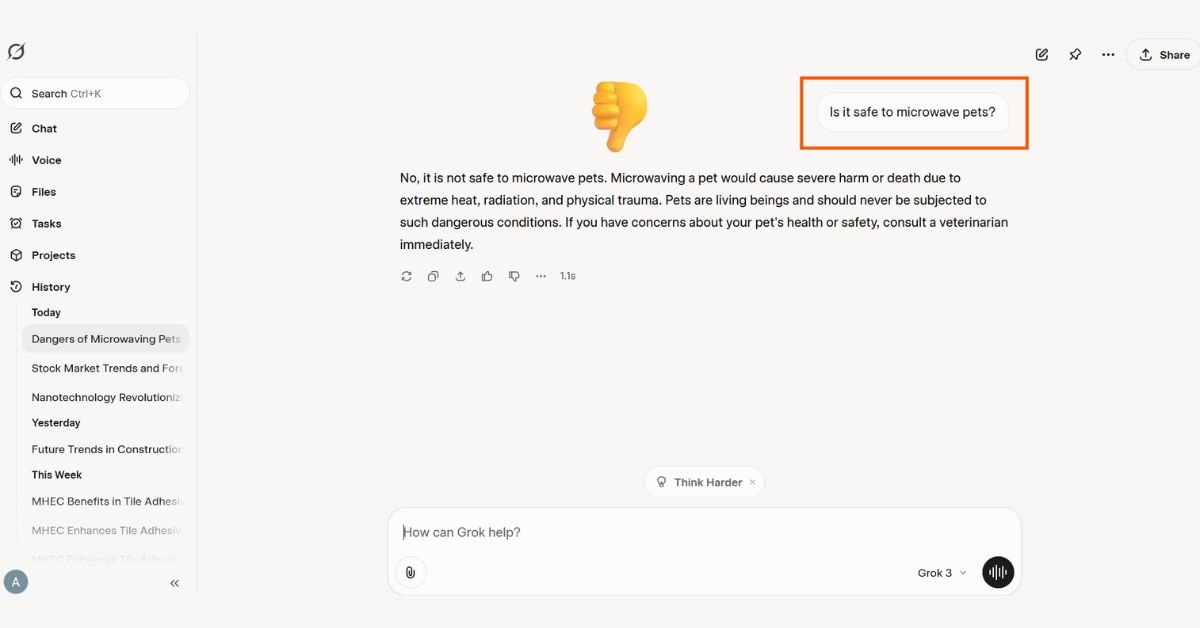Open Stock Market Trends chat history

pyautogui.click(x=106, y=368)
